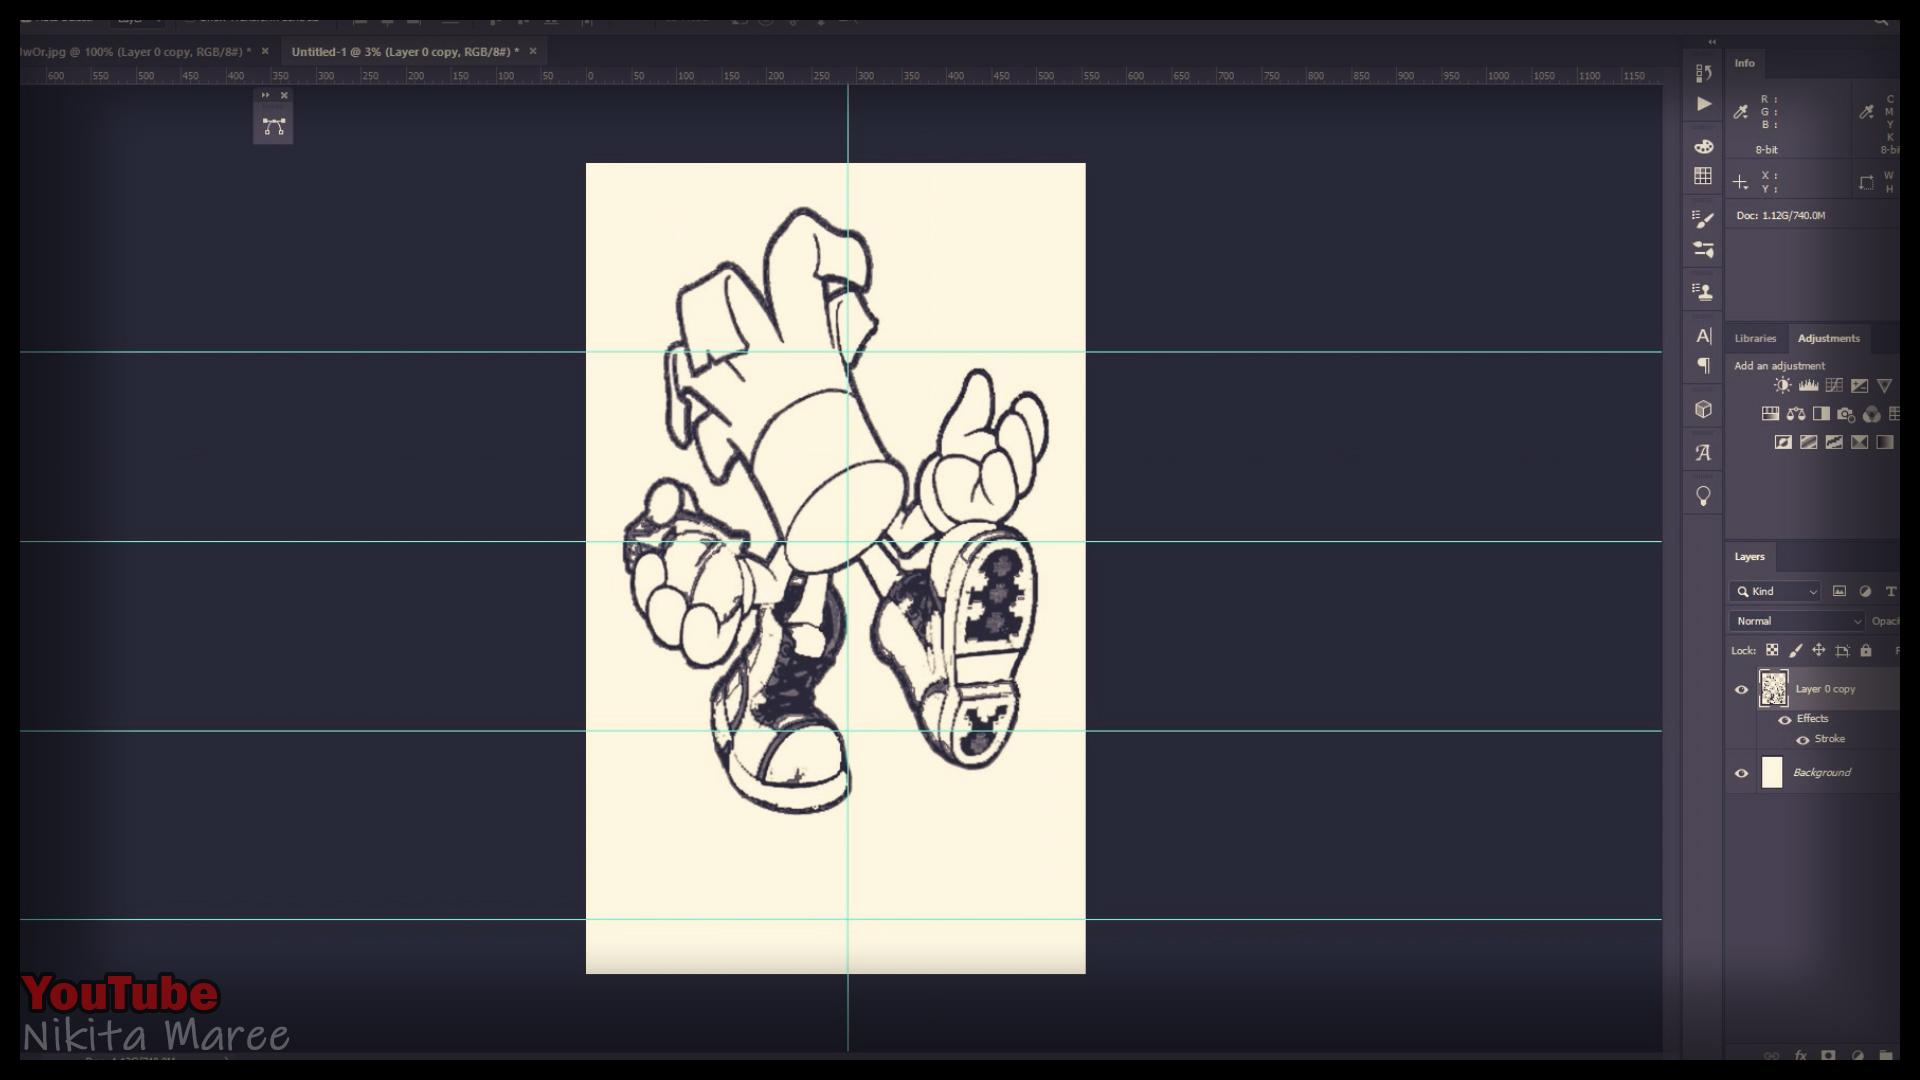Switch to the Untitled-1 document tab
The height and width of the screenshot is (1080, 1920).
tap(404, 51)
